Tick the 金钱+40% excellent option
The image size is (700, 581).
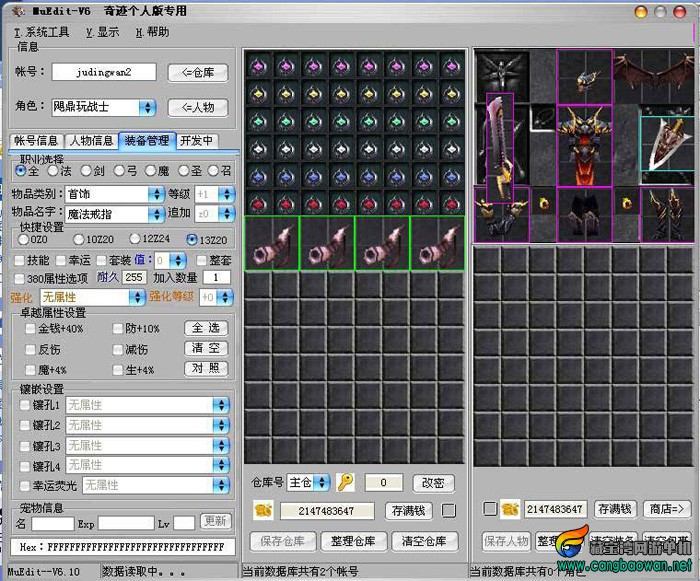pyautogui.click(x=30, y=329)
